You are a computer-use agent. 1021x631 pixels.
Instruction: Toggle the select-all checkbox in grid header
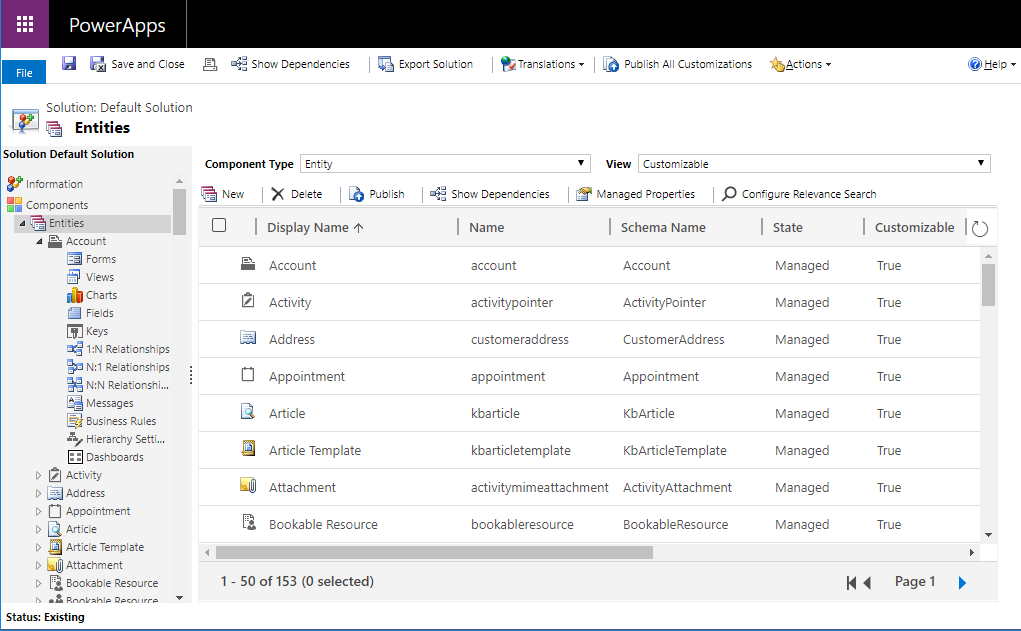coord(219,225)
